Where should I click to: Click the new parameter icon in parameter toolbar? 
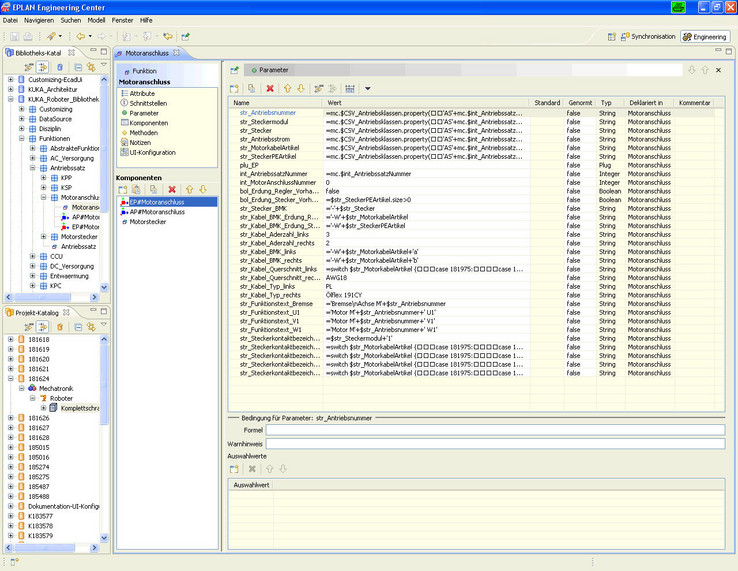click(x=236, y=89)
